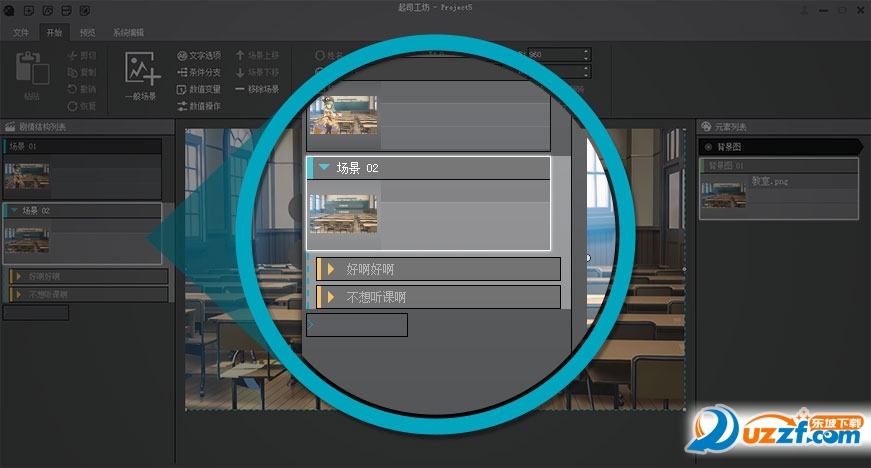The image size is (871, 468).
Task: Expand the 好啊好啊 option branch
Action: 17,276
